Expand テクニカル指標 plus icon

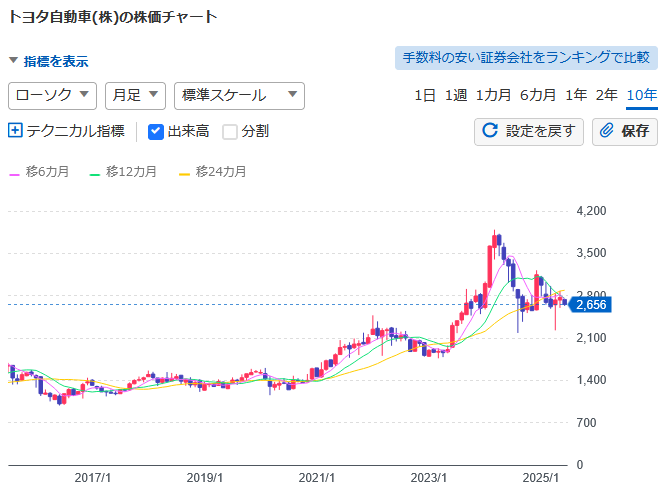[15, 130]
